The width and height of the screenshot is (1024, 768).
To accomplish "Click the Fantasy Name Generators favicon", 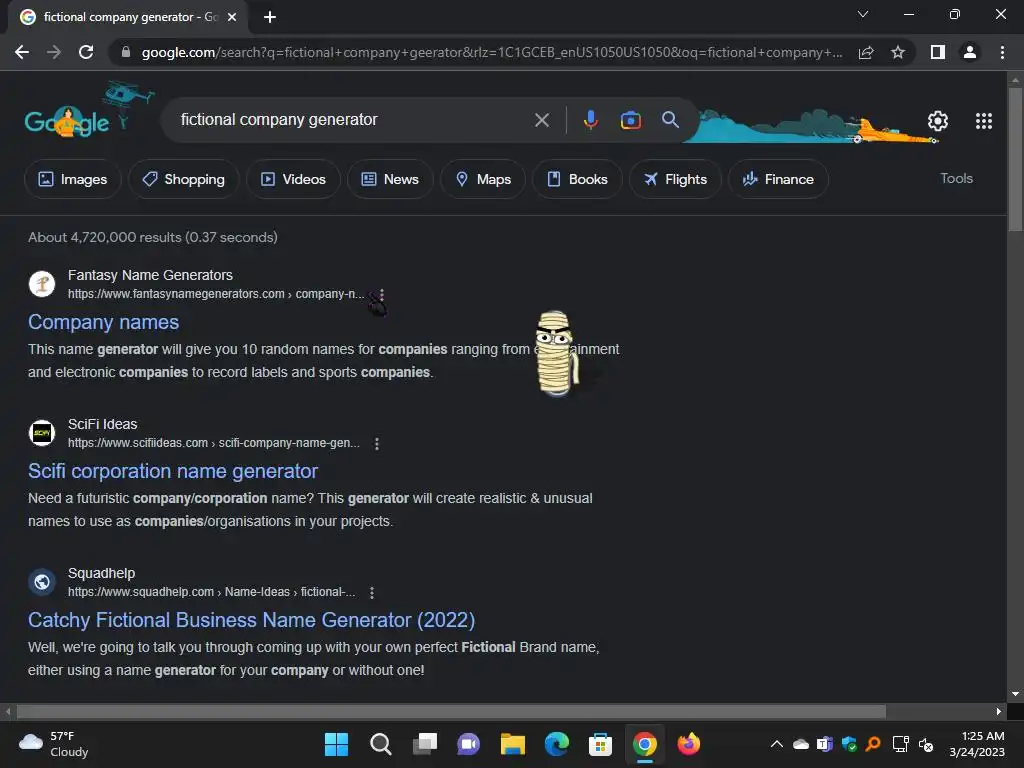I will click(x=42, y=284).
